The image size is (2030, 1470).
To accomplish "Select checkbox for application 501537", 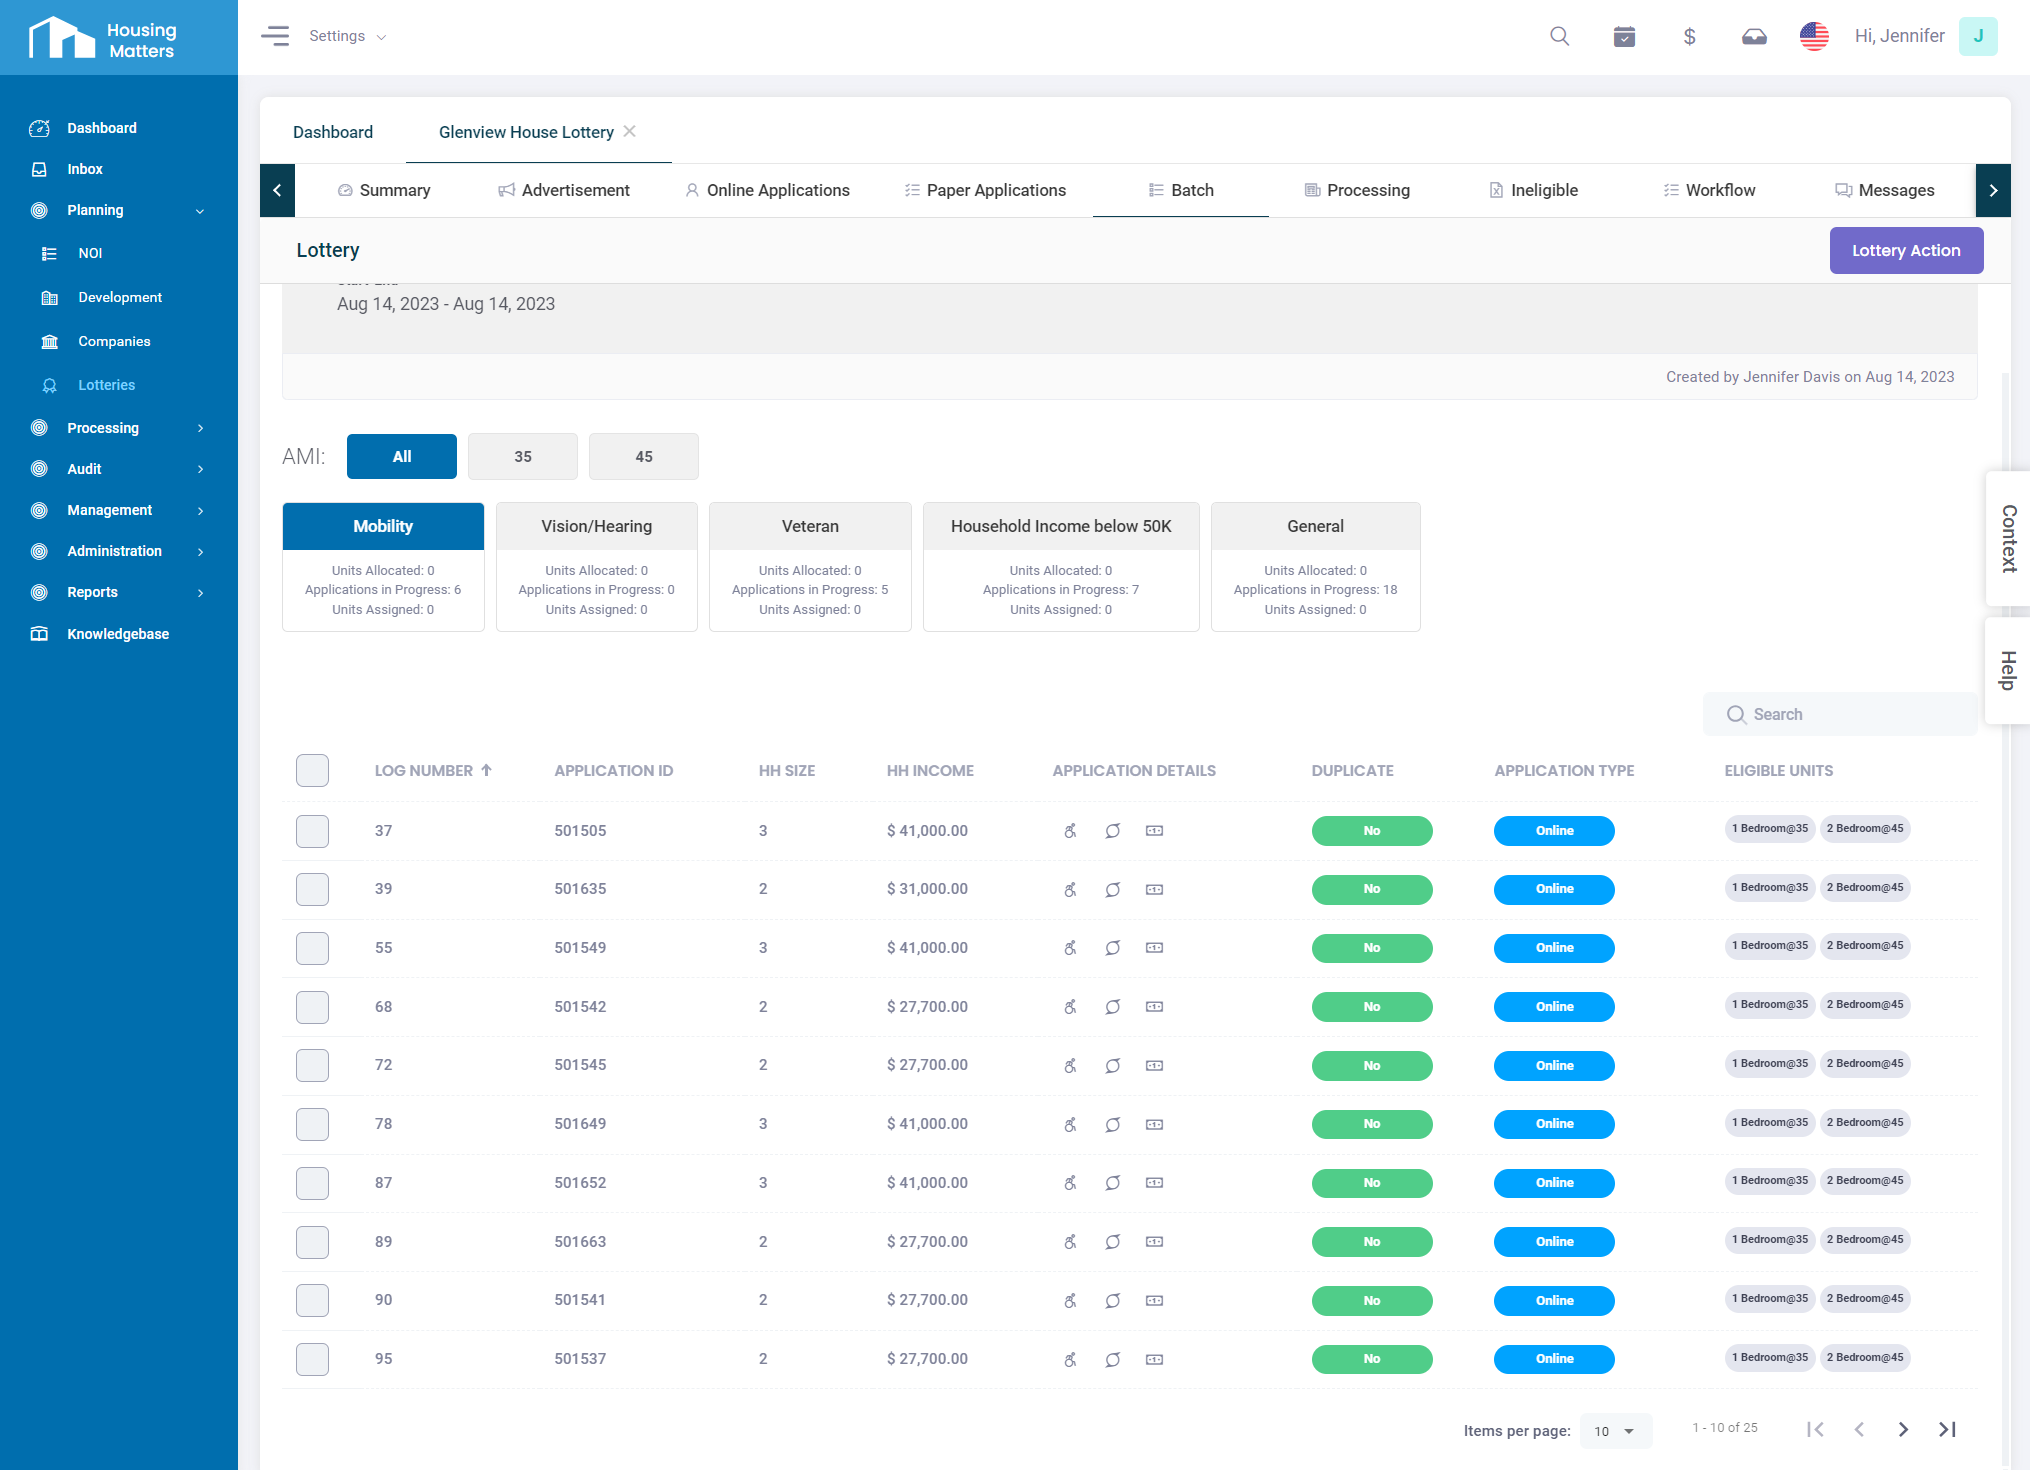I will (312, 1359).
